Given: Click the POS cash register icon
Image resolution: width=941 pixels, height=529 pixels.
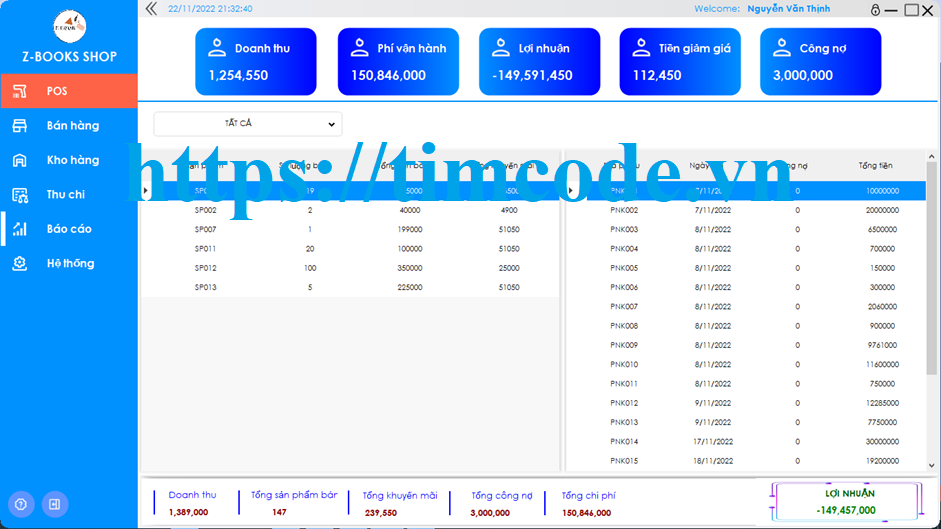Looking at the screenshot, I should [20, 91].
